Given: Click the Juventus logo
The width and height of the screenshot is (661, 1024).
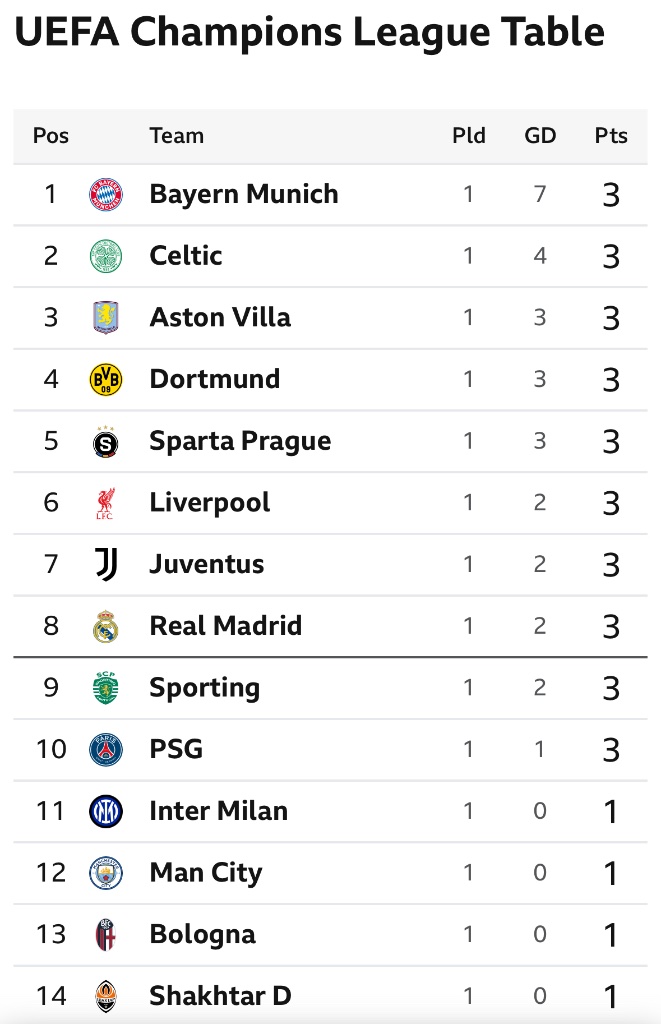Looking at the screenshot, I should click(x=106, y=564).
